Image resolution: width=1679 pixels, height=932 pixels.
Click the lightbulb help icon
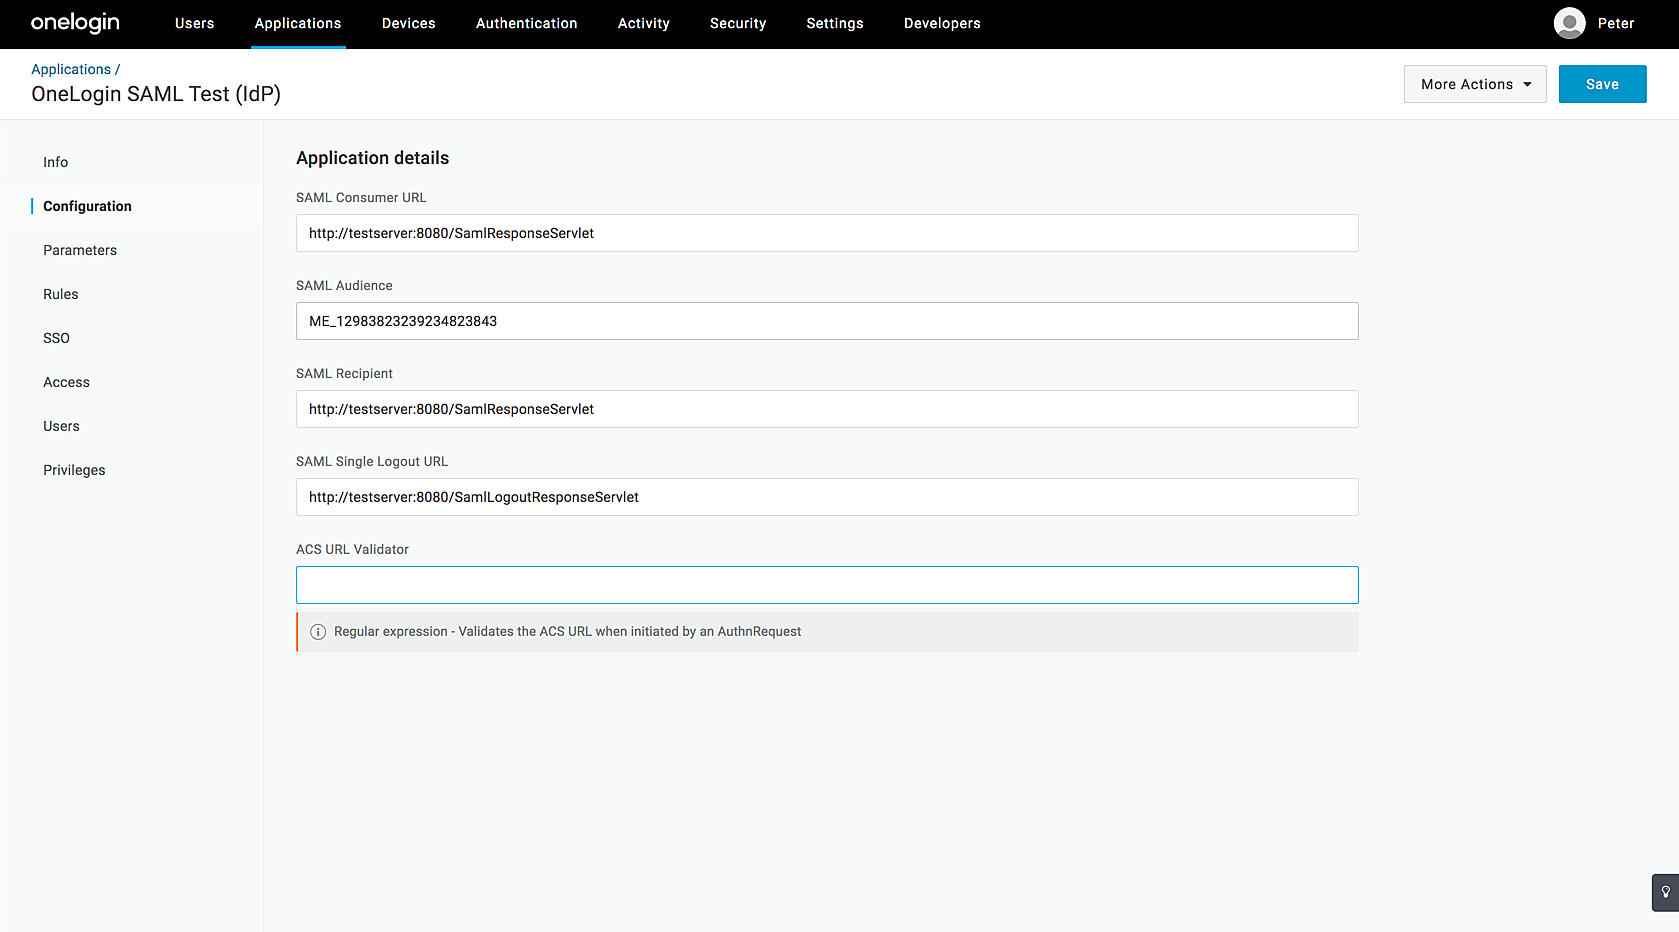pos(1665,892)
